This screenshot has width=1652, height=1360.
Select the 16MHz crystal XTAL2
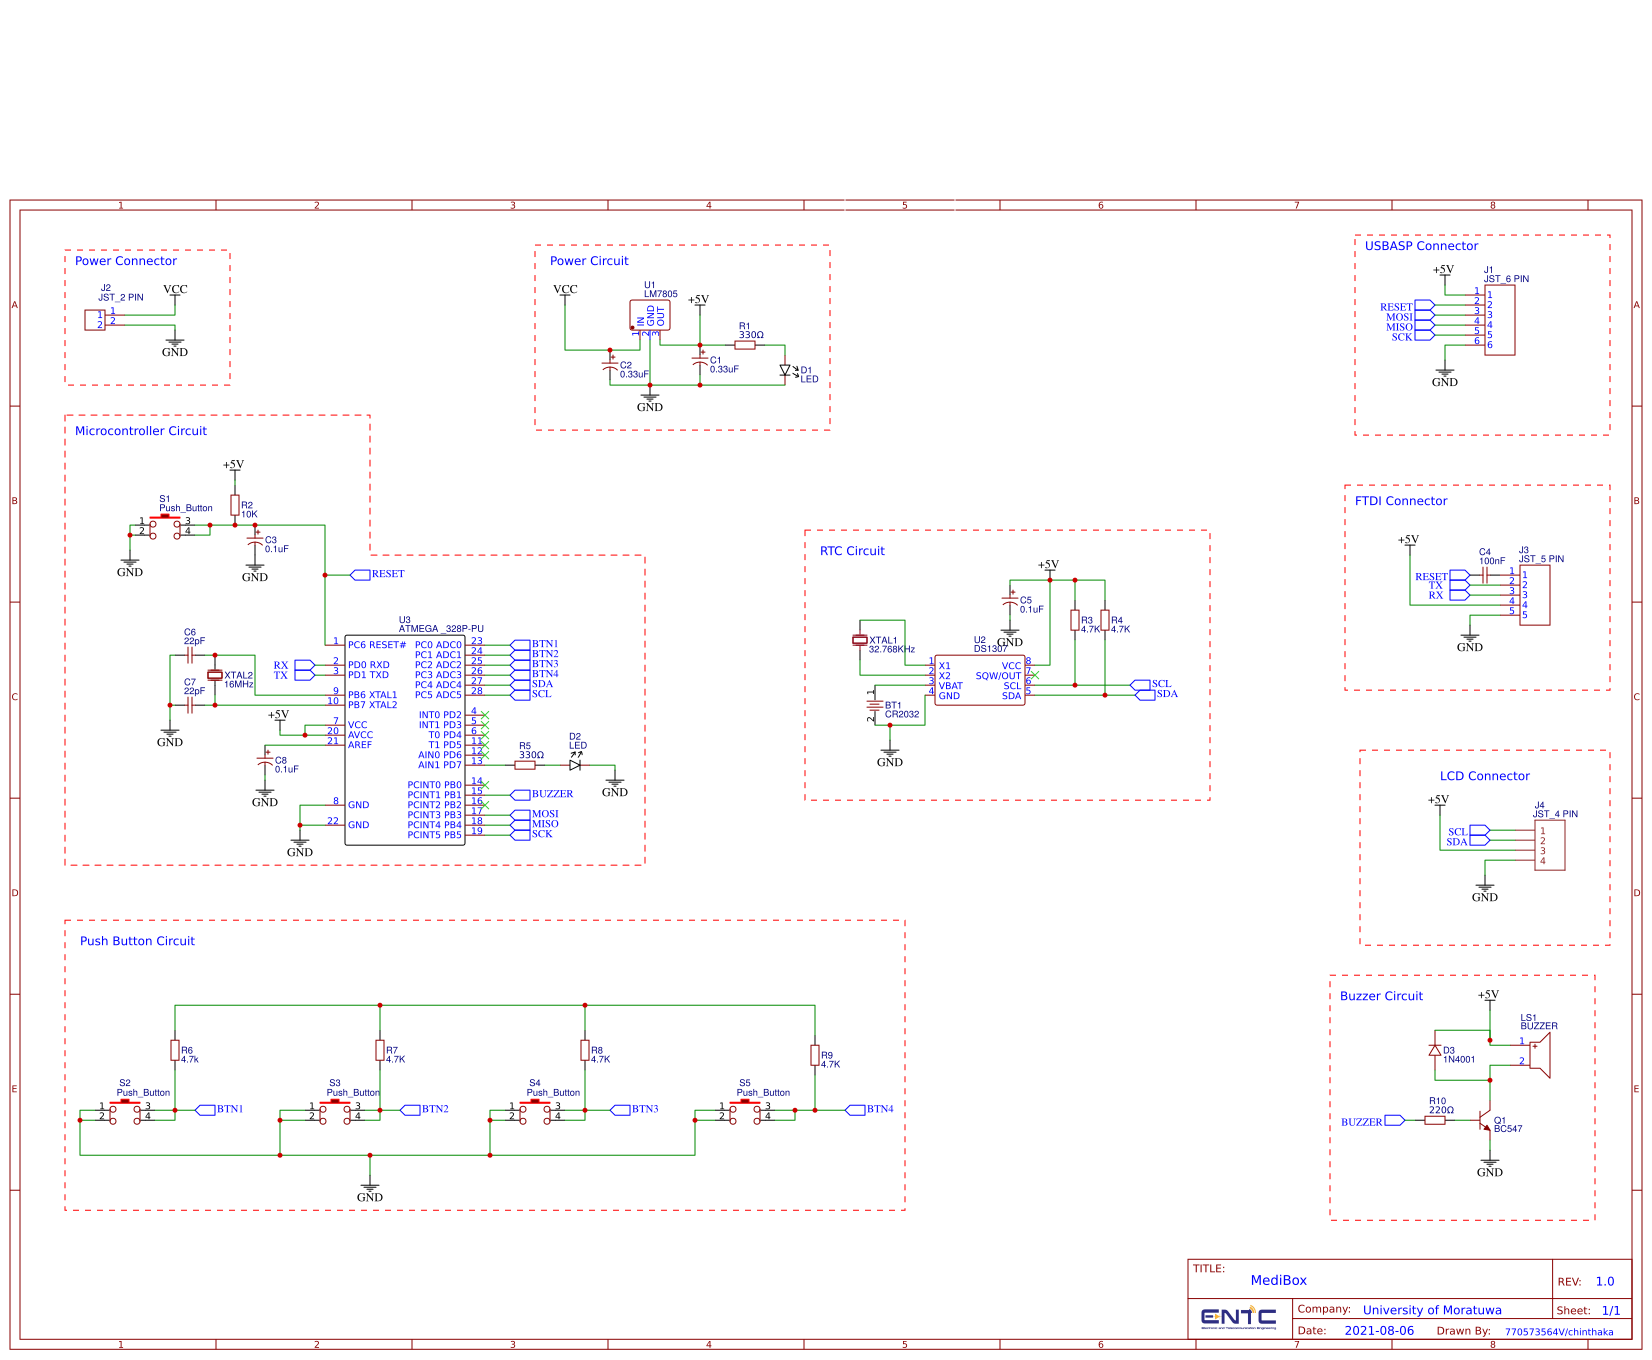pyautogui.click(x=214, y=676)
